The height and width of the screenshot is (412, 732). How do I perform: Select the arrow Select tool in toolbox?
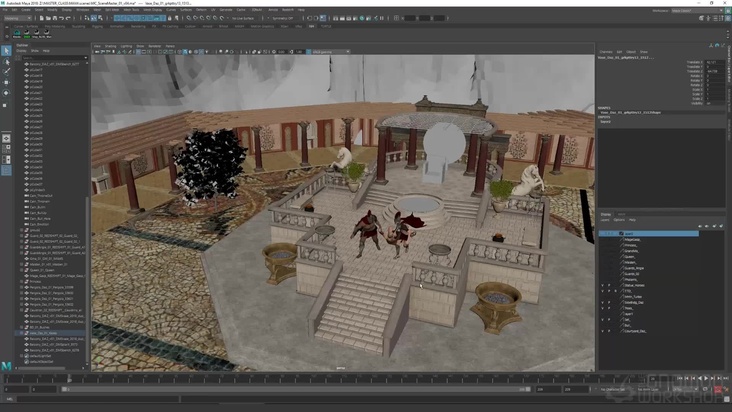6,50
